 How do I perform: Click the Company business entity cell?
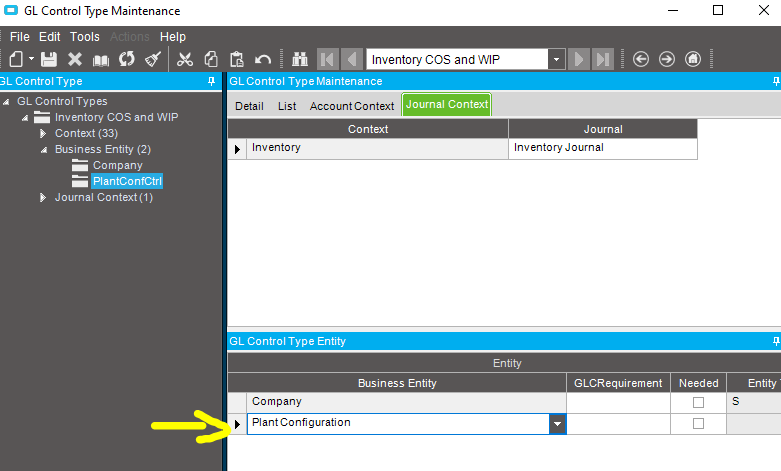[x=406, y=402]
